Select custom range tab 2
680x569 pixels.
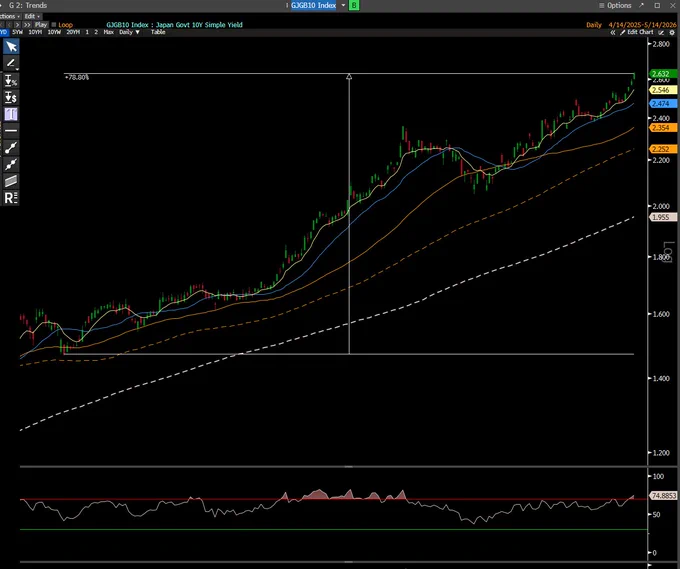96,32
